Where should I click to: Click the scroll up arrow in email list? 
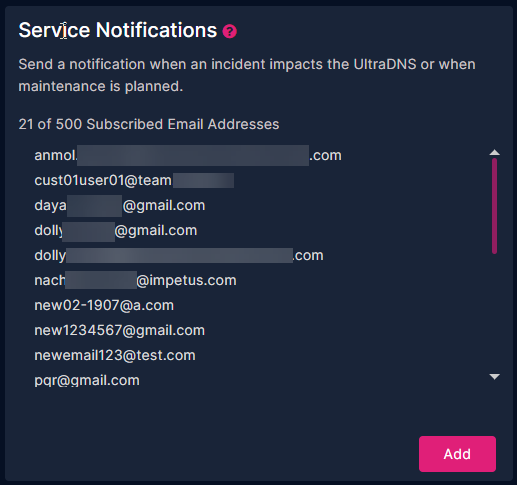pos(494,153)
